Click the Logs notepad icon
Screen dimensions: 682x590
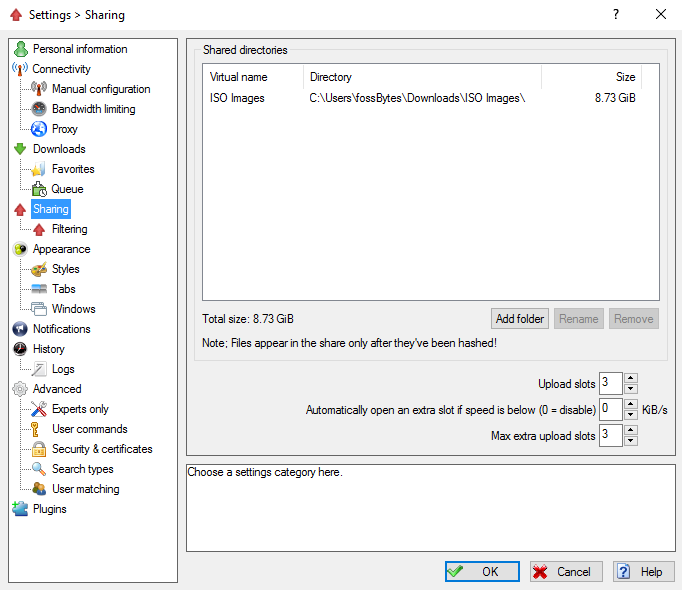click(39, 369)
